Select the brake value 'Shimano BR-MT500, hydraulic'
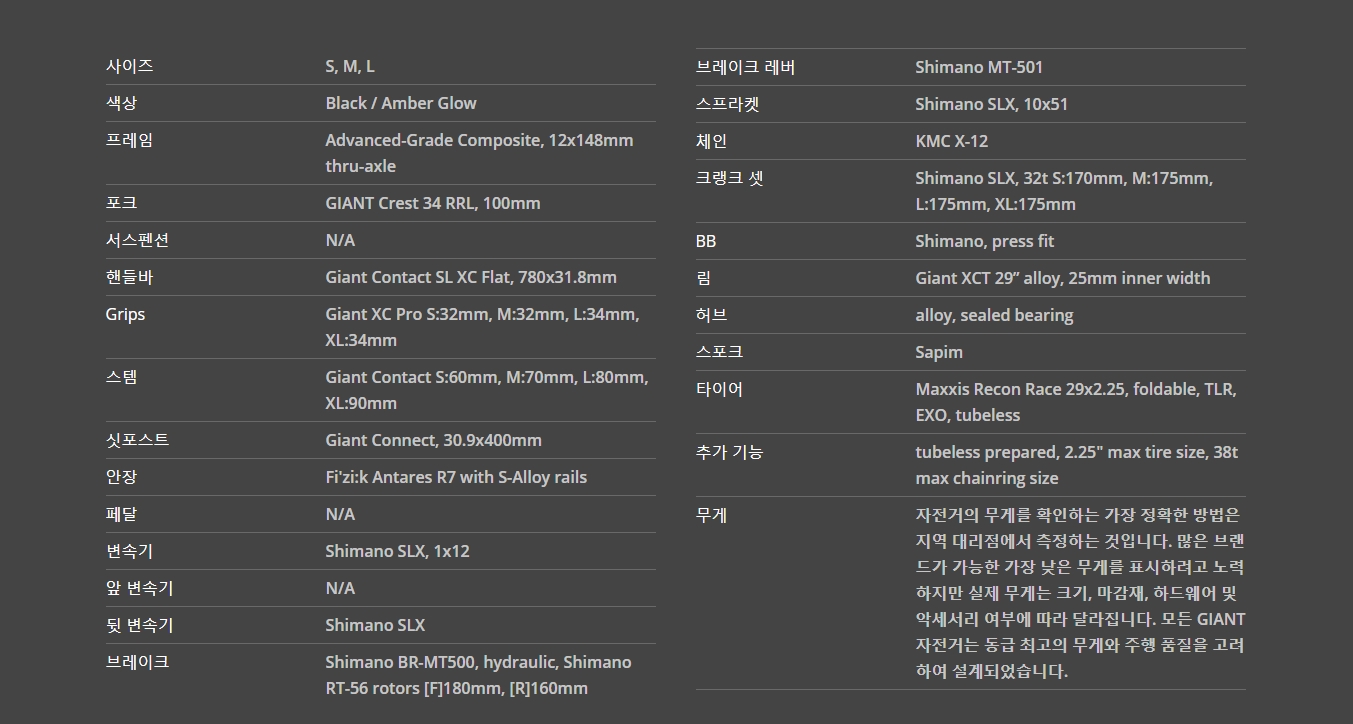This screenshot has height=724, width=1353. [441, 662]
